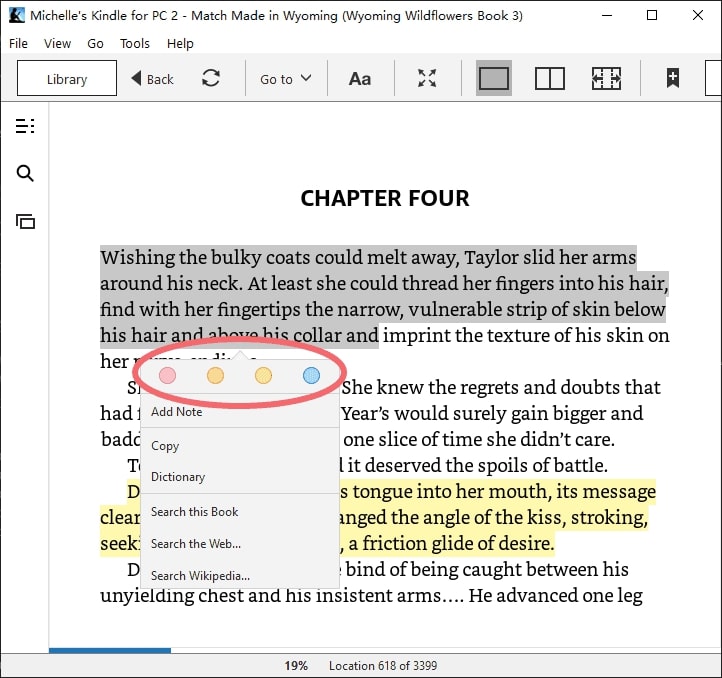Open the Tools menu
Image resolution: width=722 pixels, height=678 pixels.
click(x=134, y=43)
